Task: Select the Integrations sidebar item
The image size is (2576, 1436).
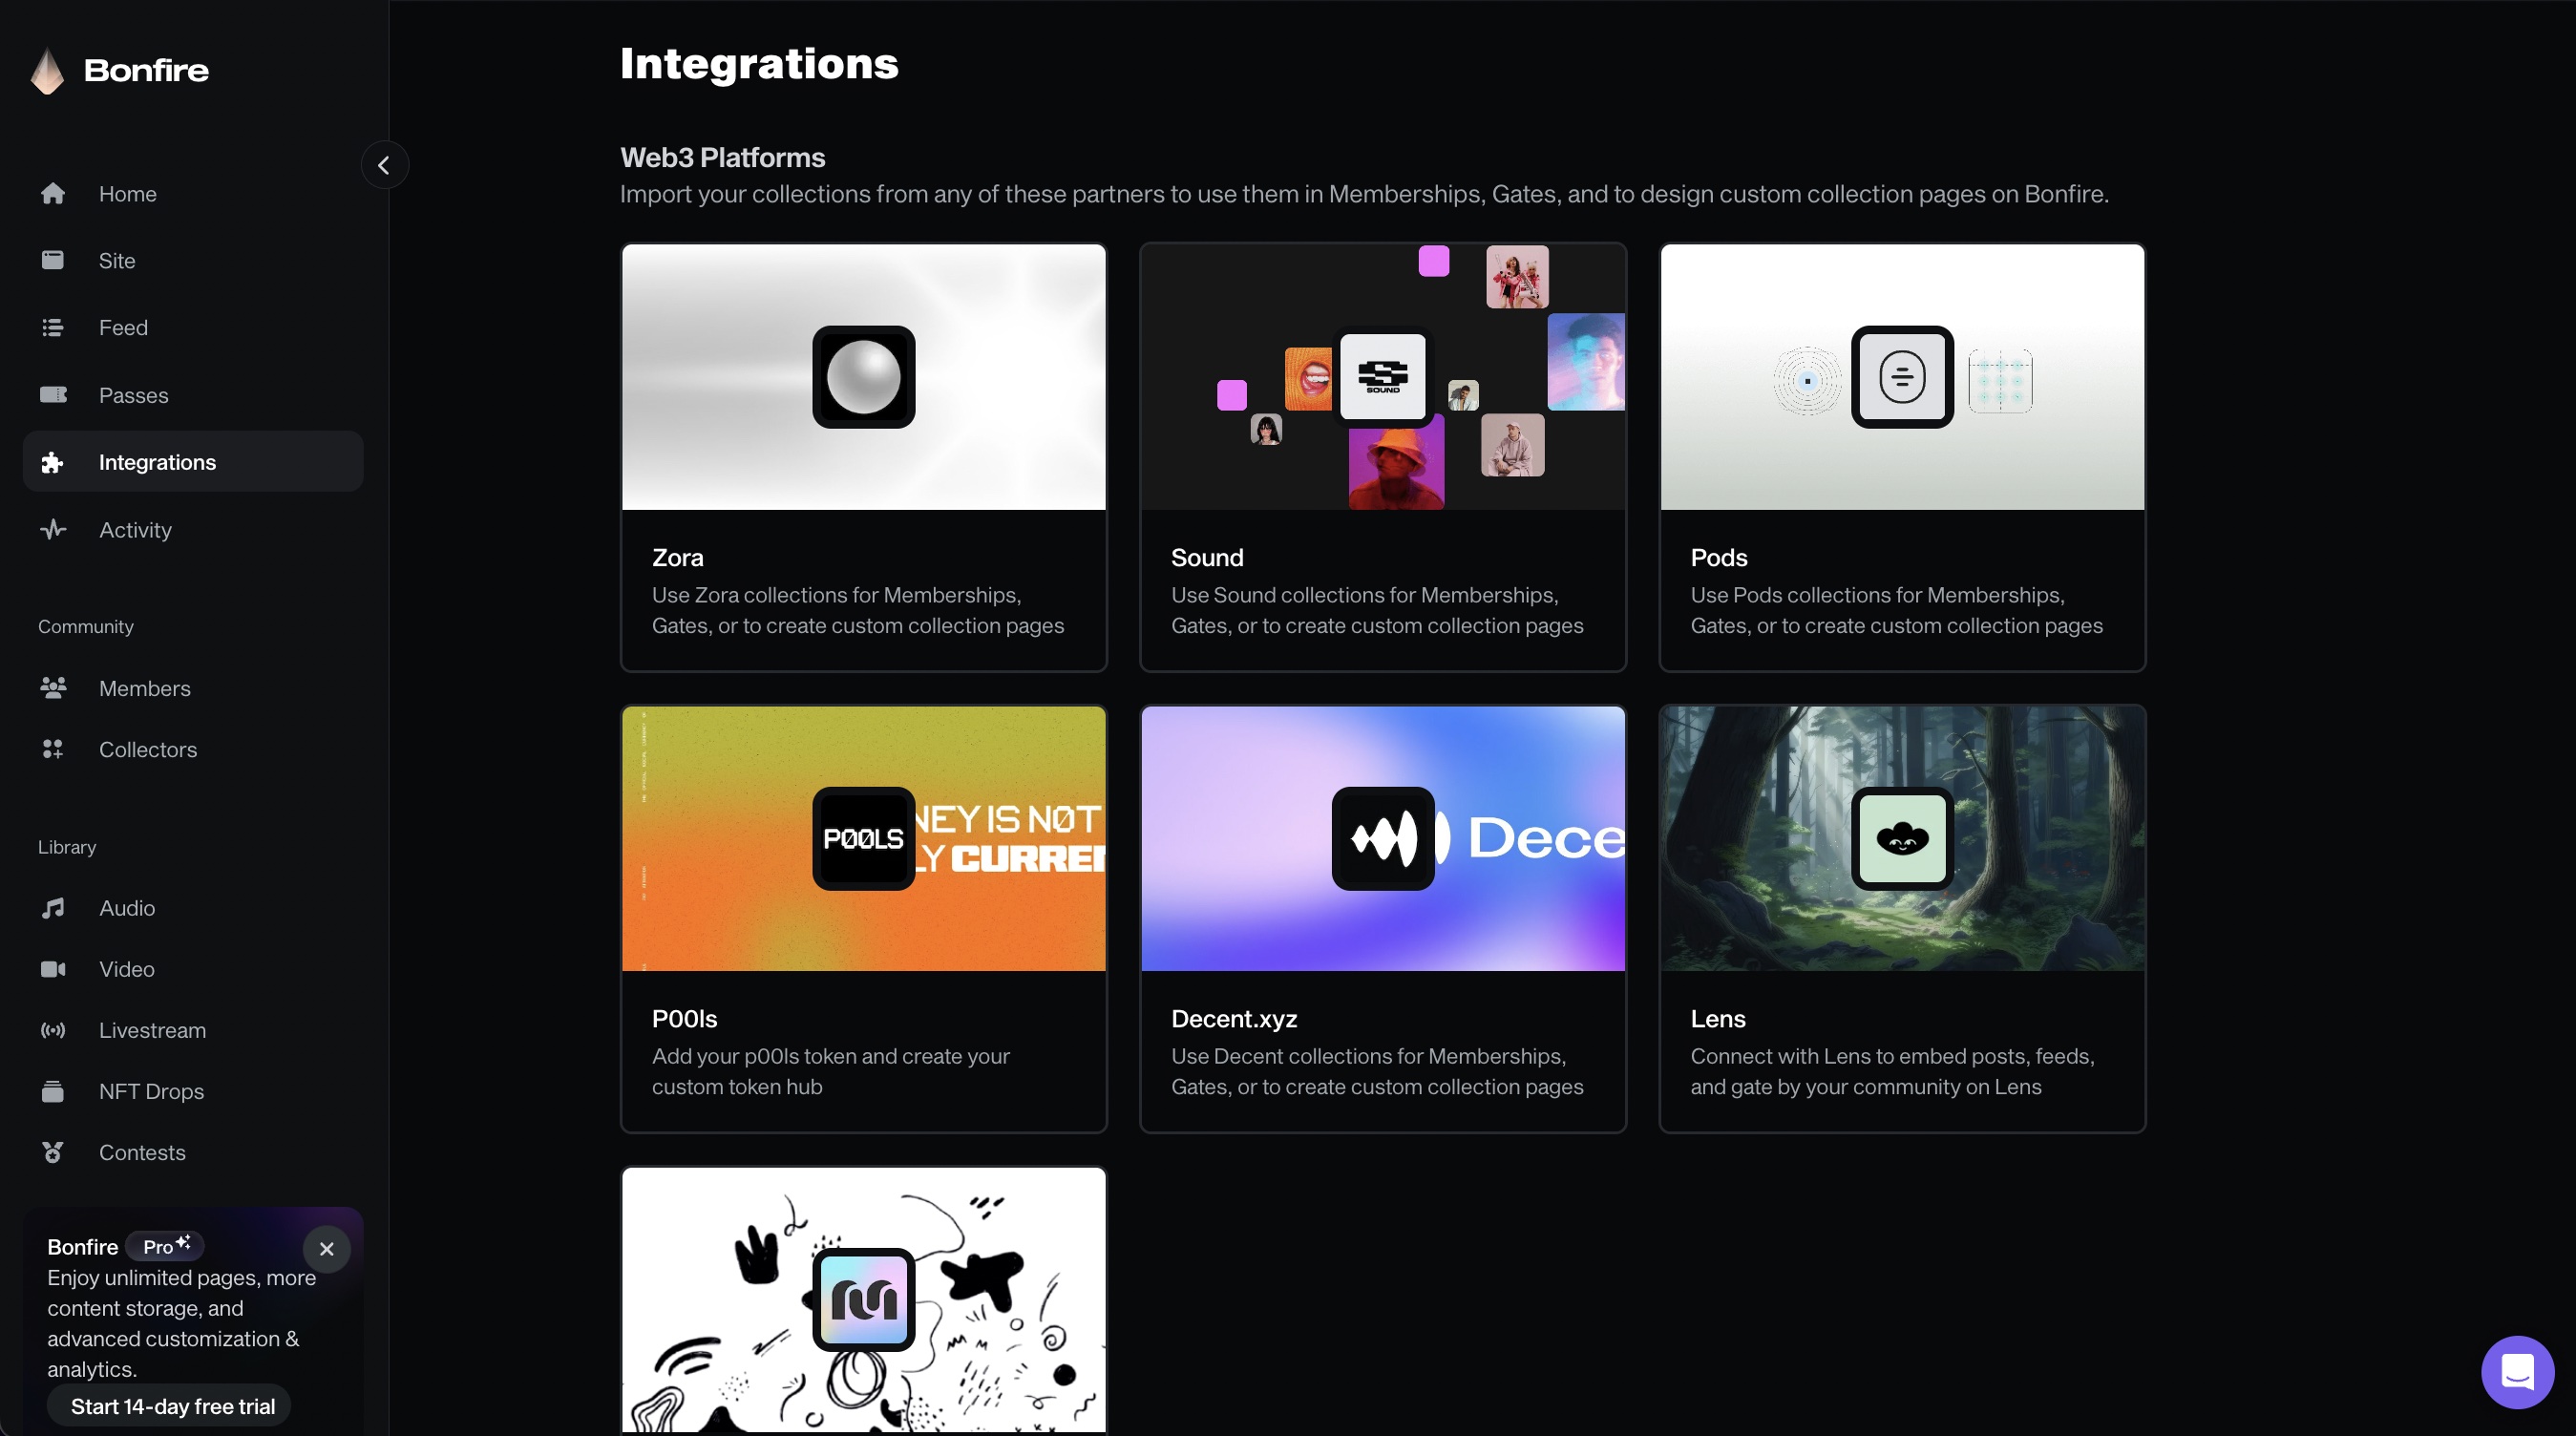Action: coord(193,462)
